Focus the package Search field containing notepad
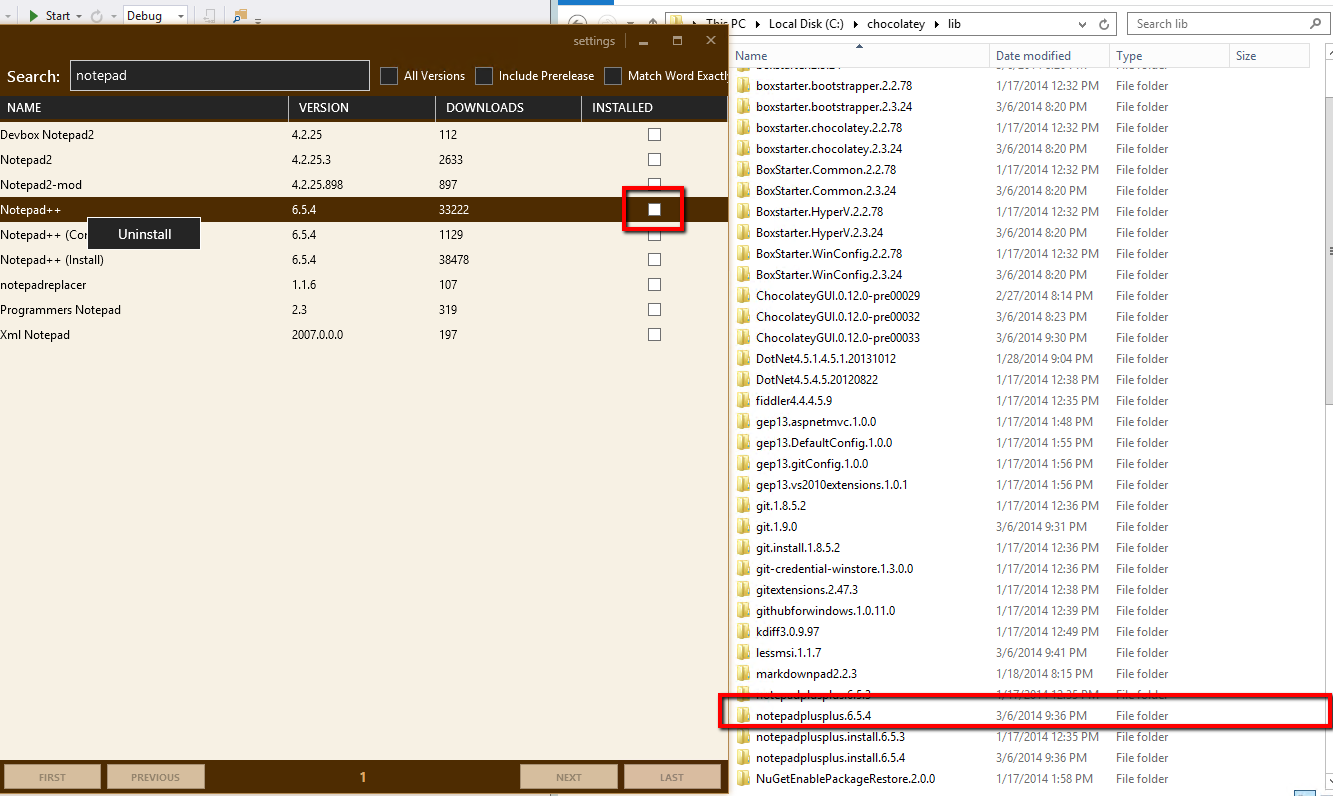 tap(220, 76)
